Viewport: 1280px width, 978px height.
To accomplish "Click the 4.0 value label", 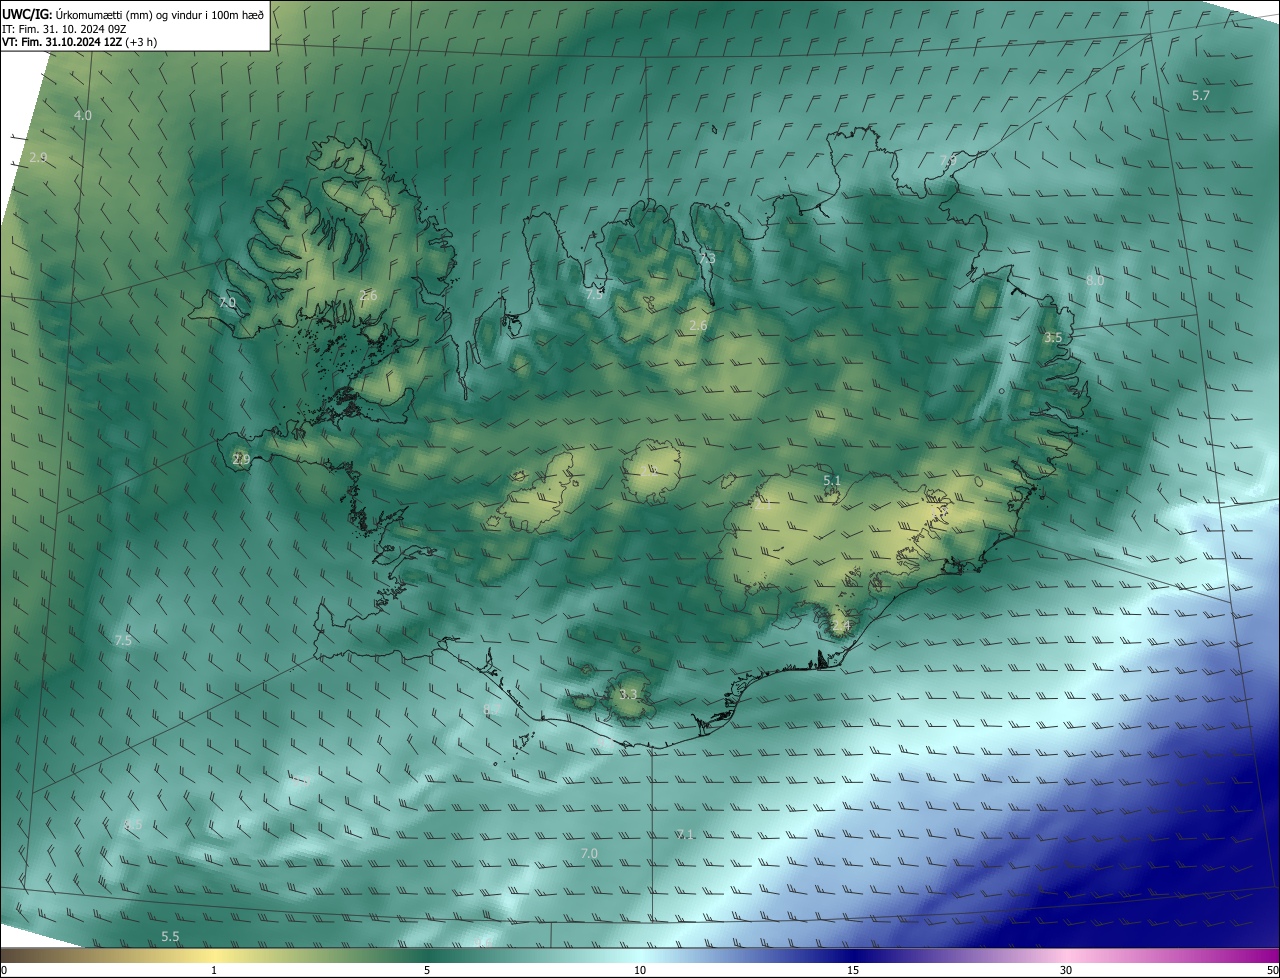I will [83, 116].
